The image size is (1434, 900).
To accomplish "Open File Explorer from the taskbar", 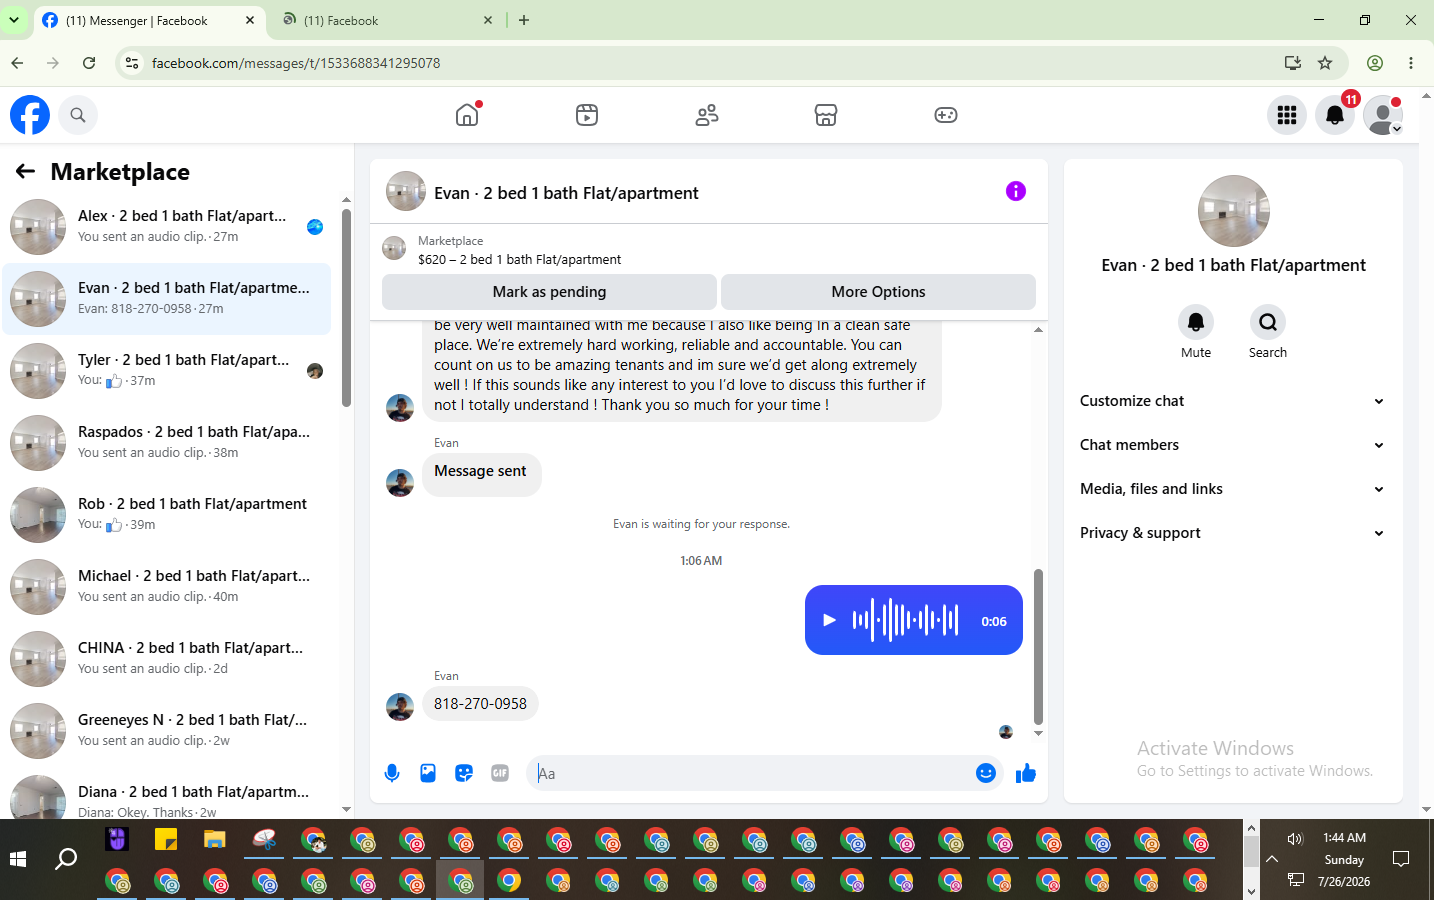I will [215, 839].
